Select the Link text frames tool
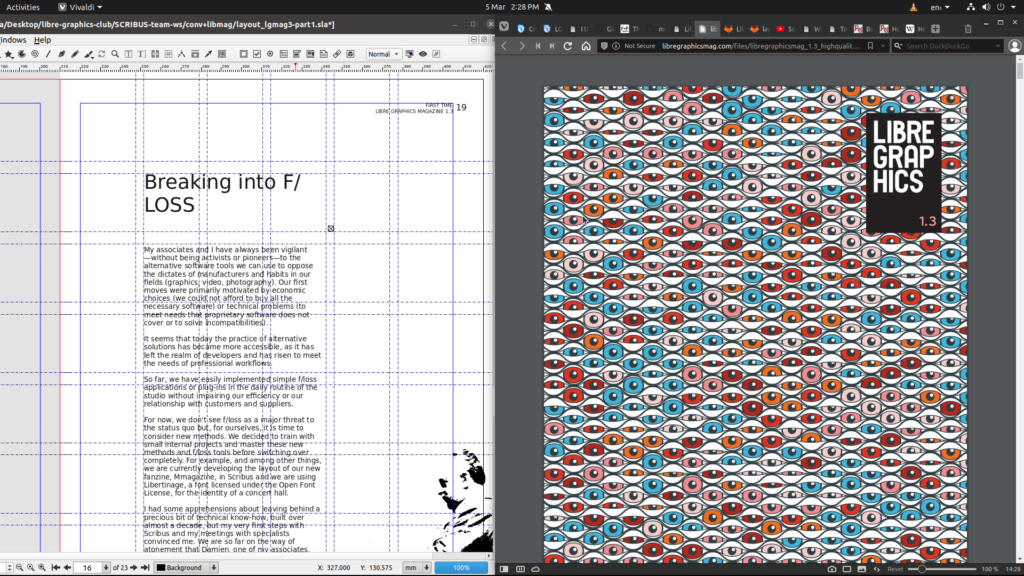The image size is (1024, 576). pyautogui.click(x=155, y=54)
